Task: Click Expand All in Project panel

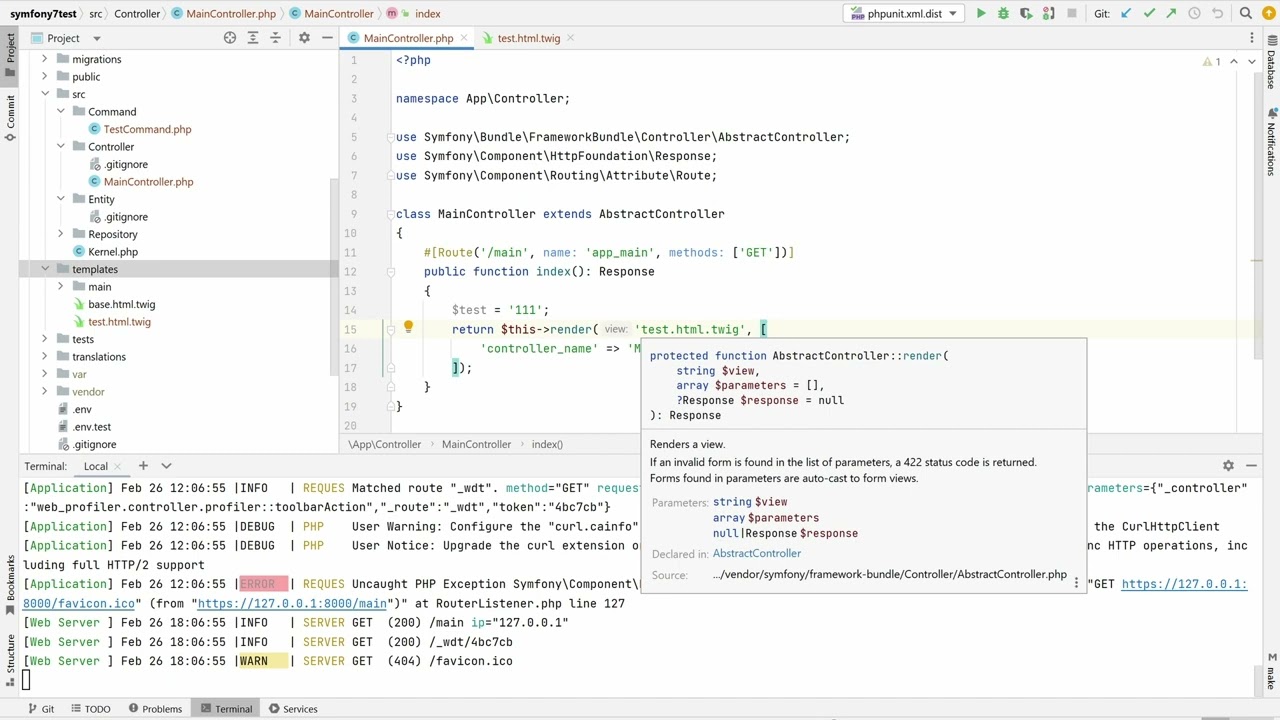Action: (253, 38)
